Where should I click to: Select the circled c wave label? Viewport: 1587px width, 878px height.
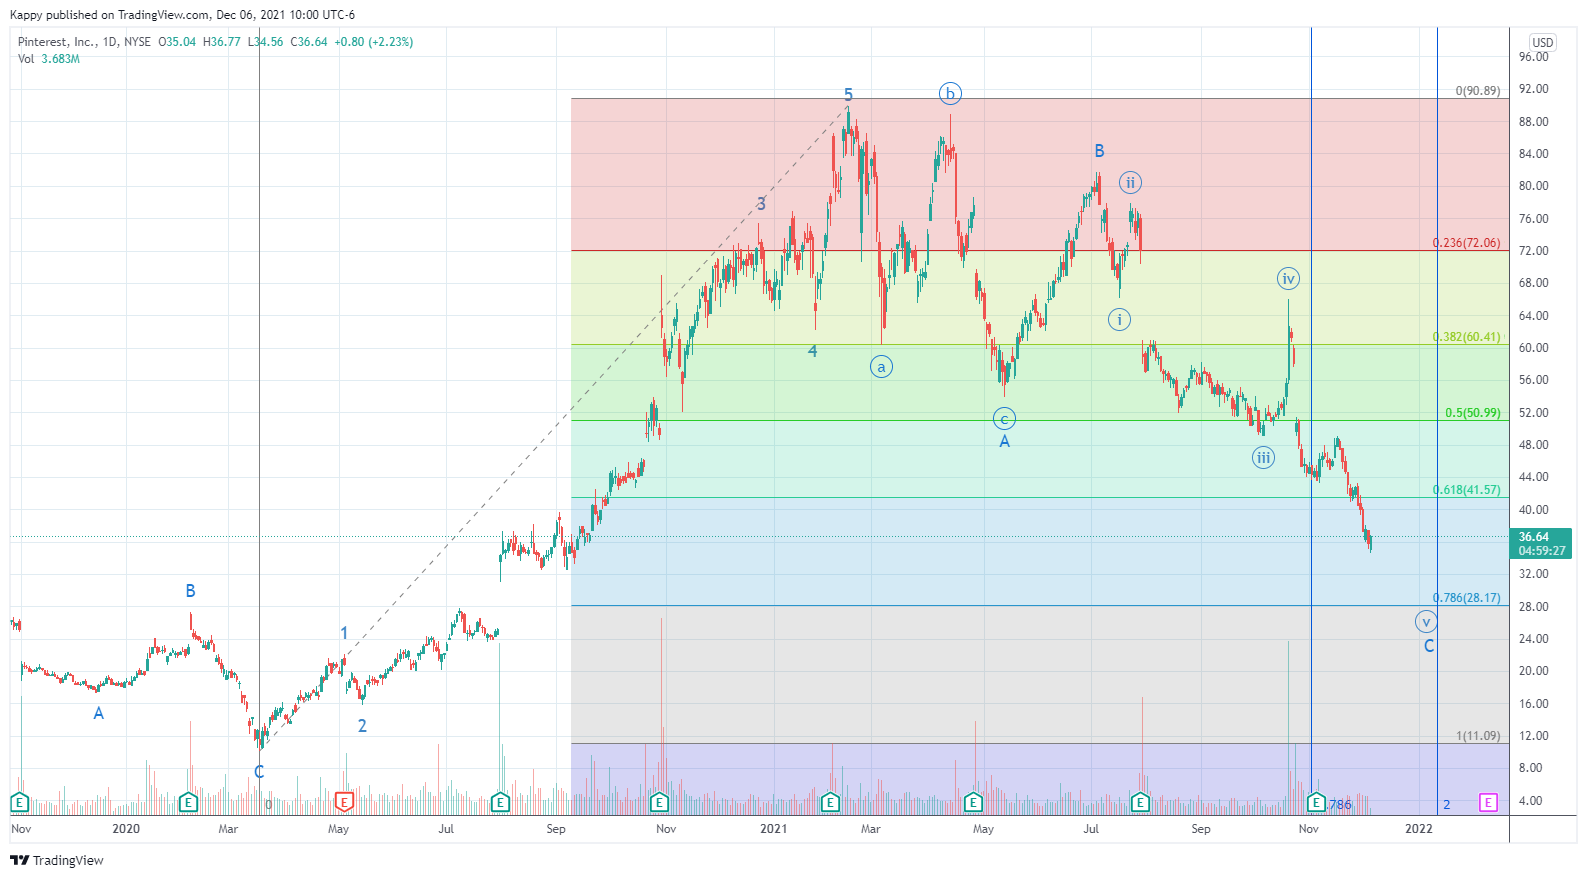point(1004,419)
